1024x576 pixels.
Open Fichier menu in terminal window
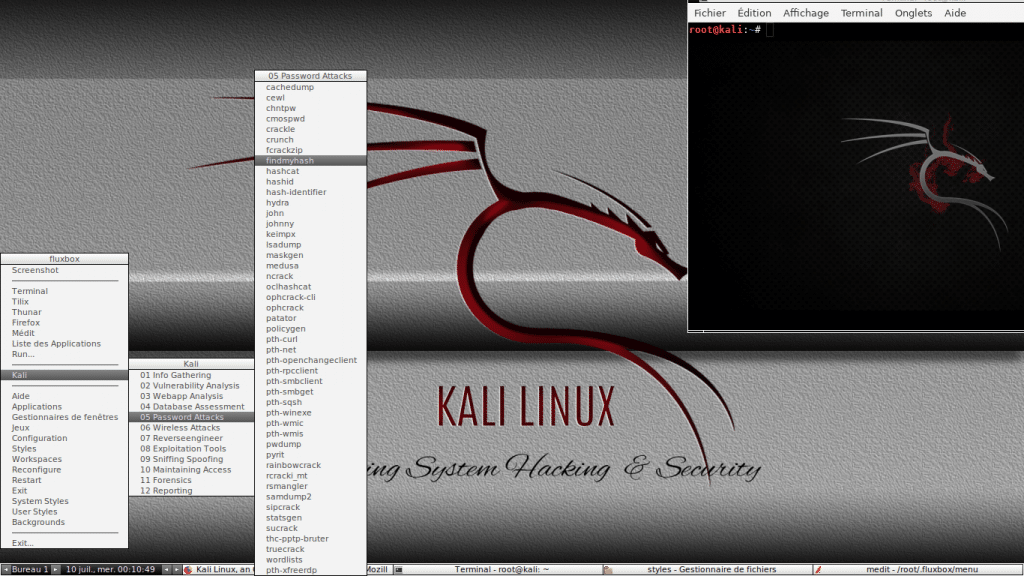pyautogui.click(x=710, y=13)
